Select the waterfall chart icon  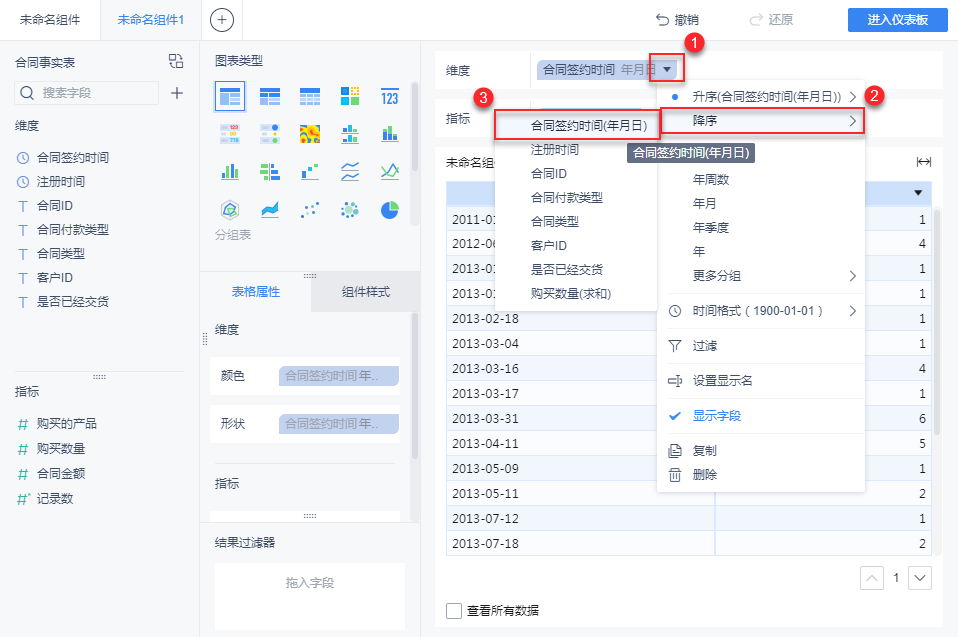[310, 172]
